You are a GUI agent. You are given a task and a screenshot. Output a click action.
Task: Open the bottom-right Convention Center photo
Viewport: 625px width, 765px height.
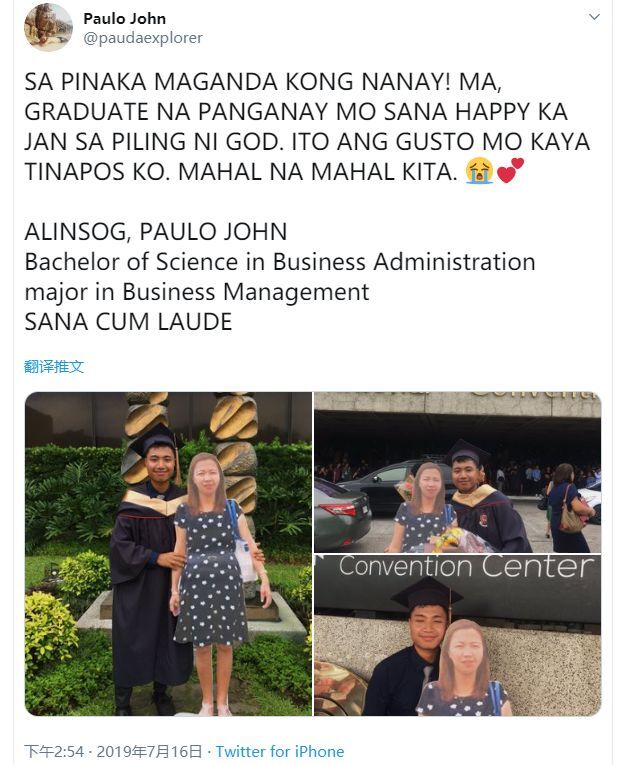coord(458,635)
